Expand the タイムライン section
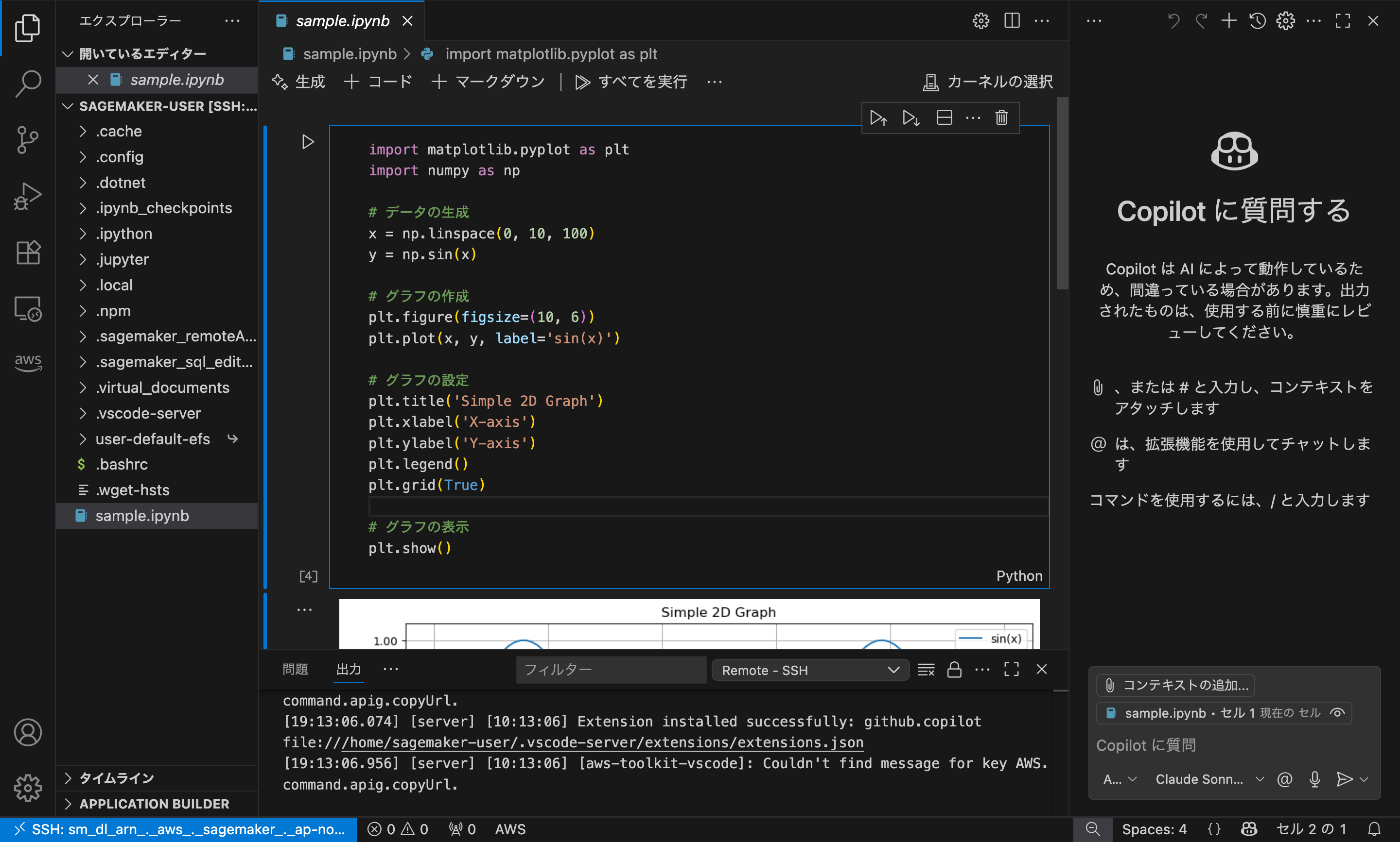 (157, 778)
